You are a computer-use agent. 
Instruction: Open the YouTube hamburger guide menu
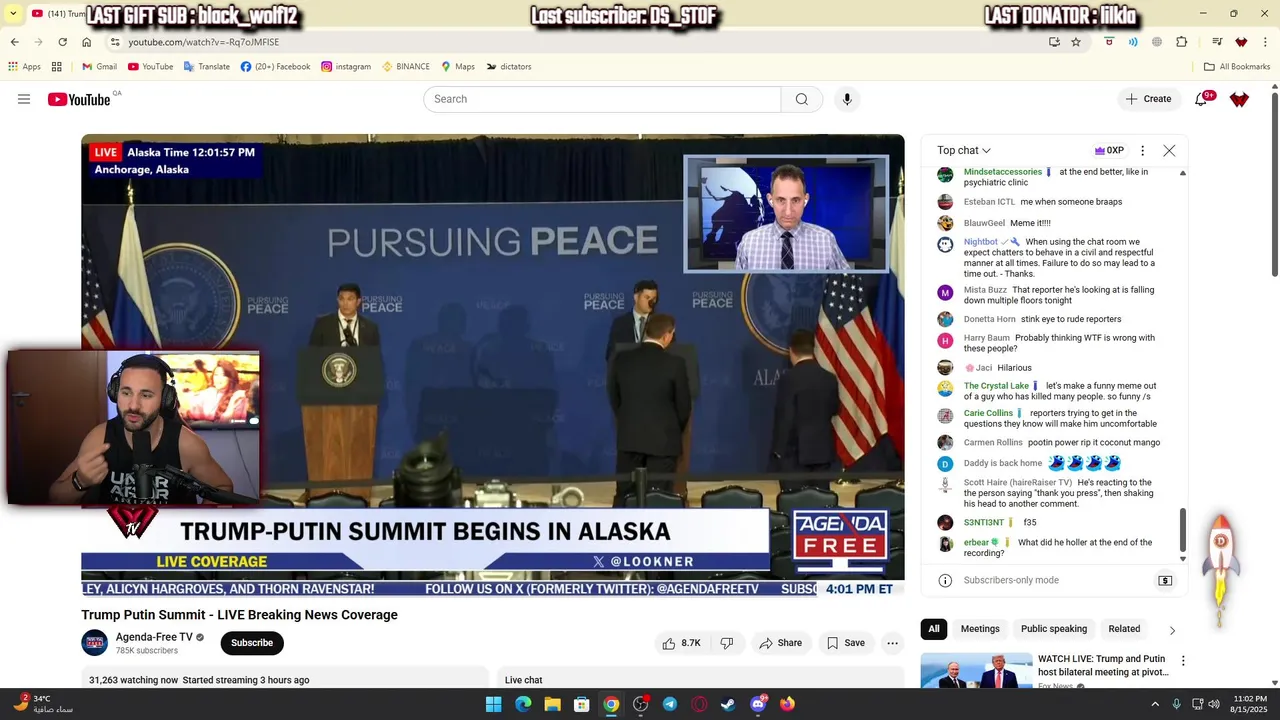coord(24,99)
